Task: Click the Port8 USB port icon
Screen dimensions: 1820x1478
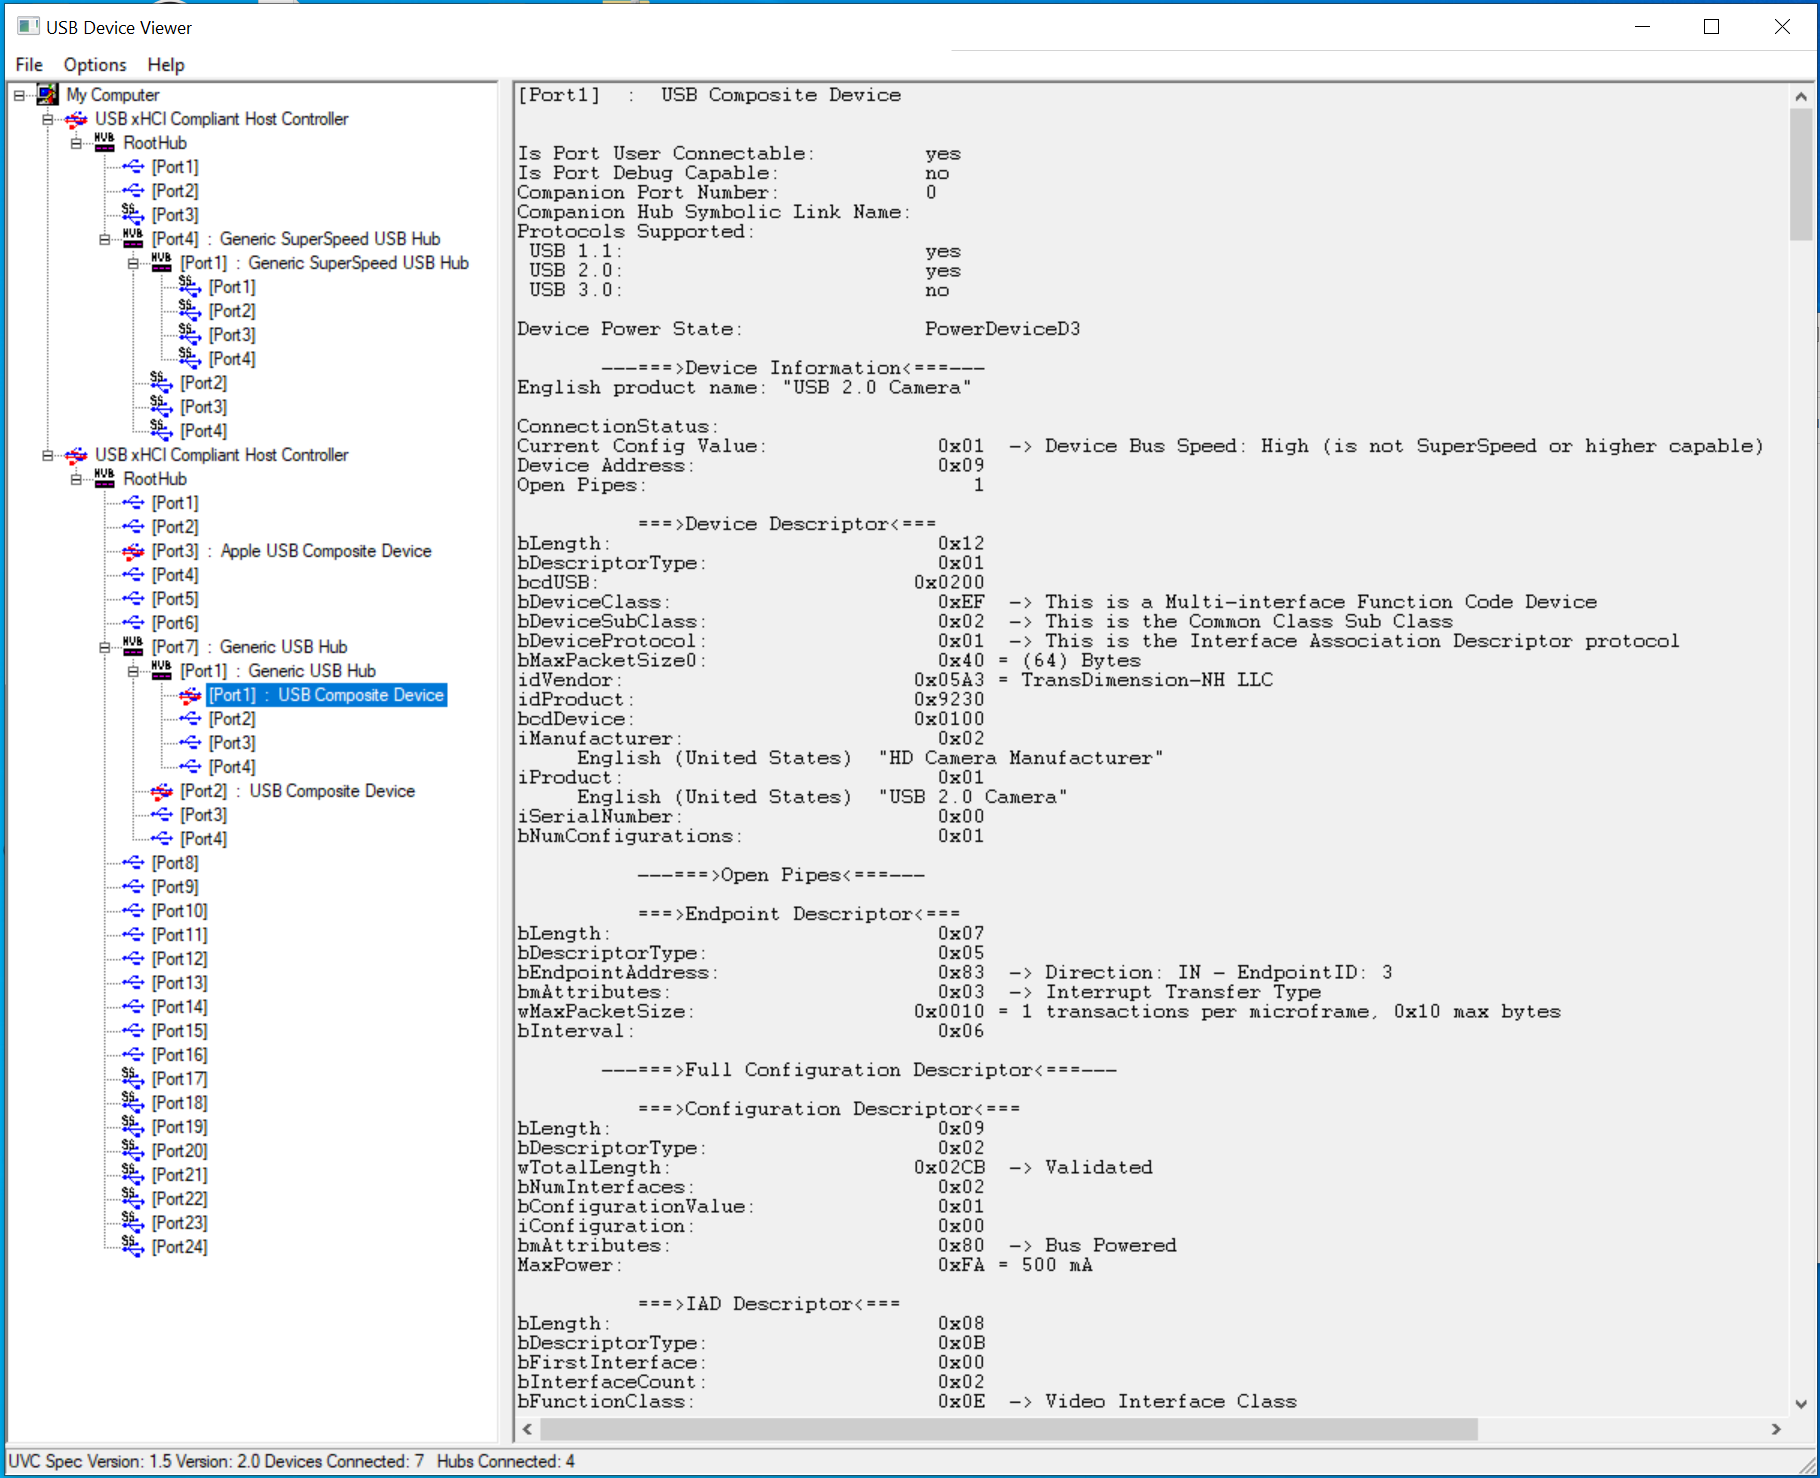Action: click(x=133, y=863)
